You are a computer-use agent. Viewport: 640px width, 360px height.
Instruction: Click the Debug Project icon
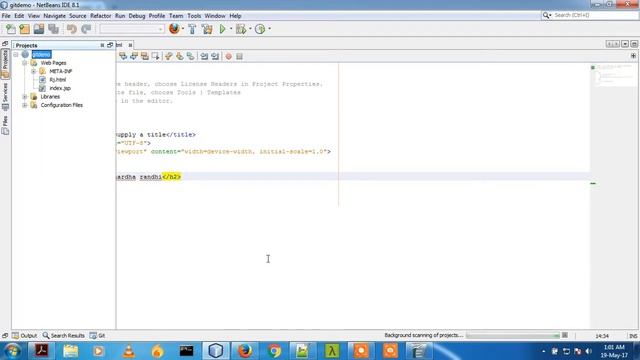click(241, 29)
